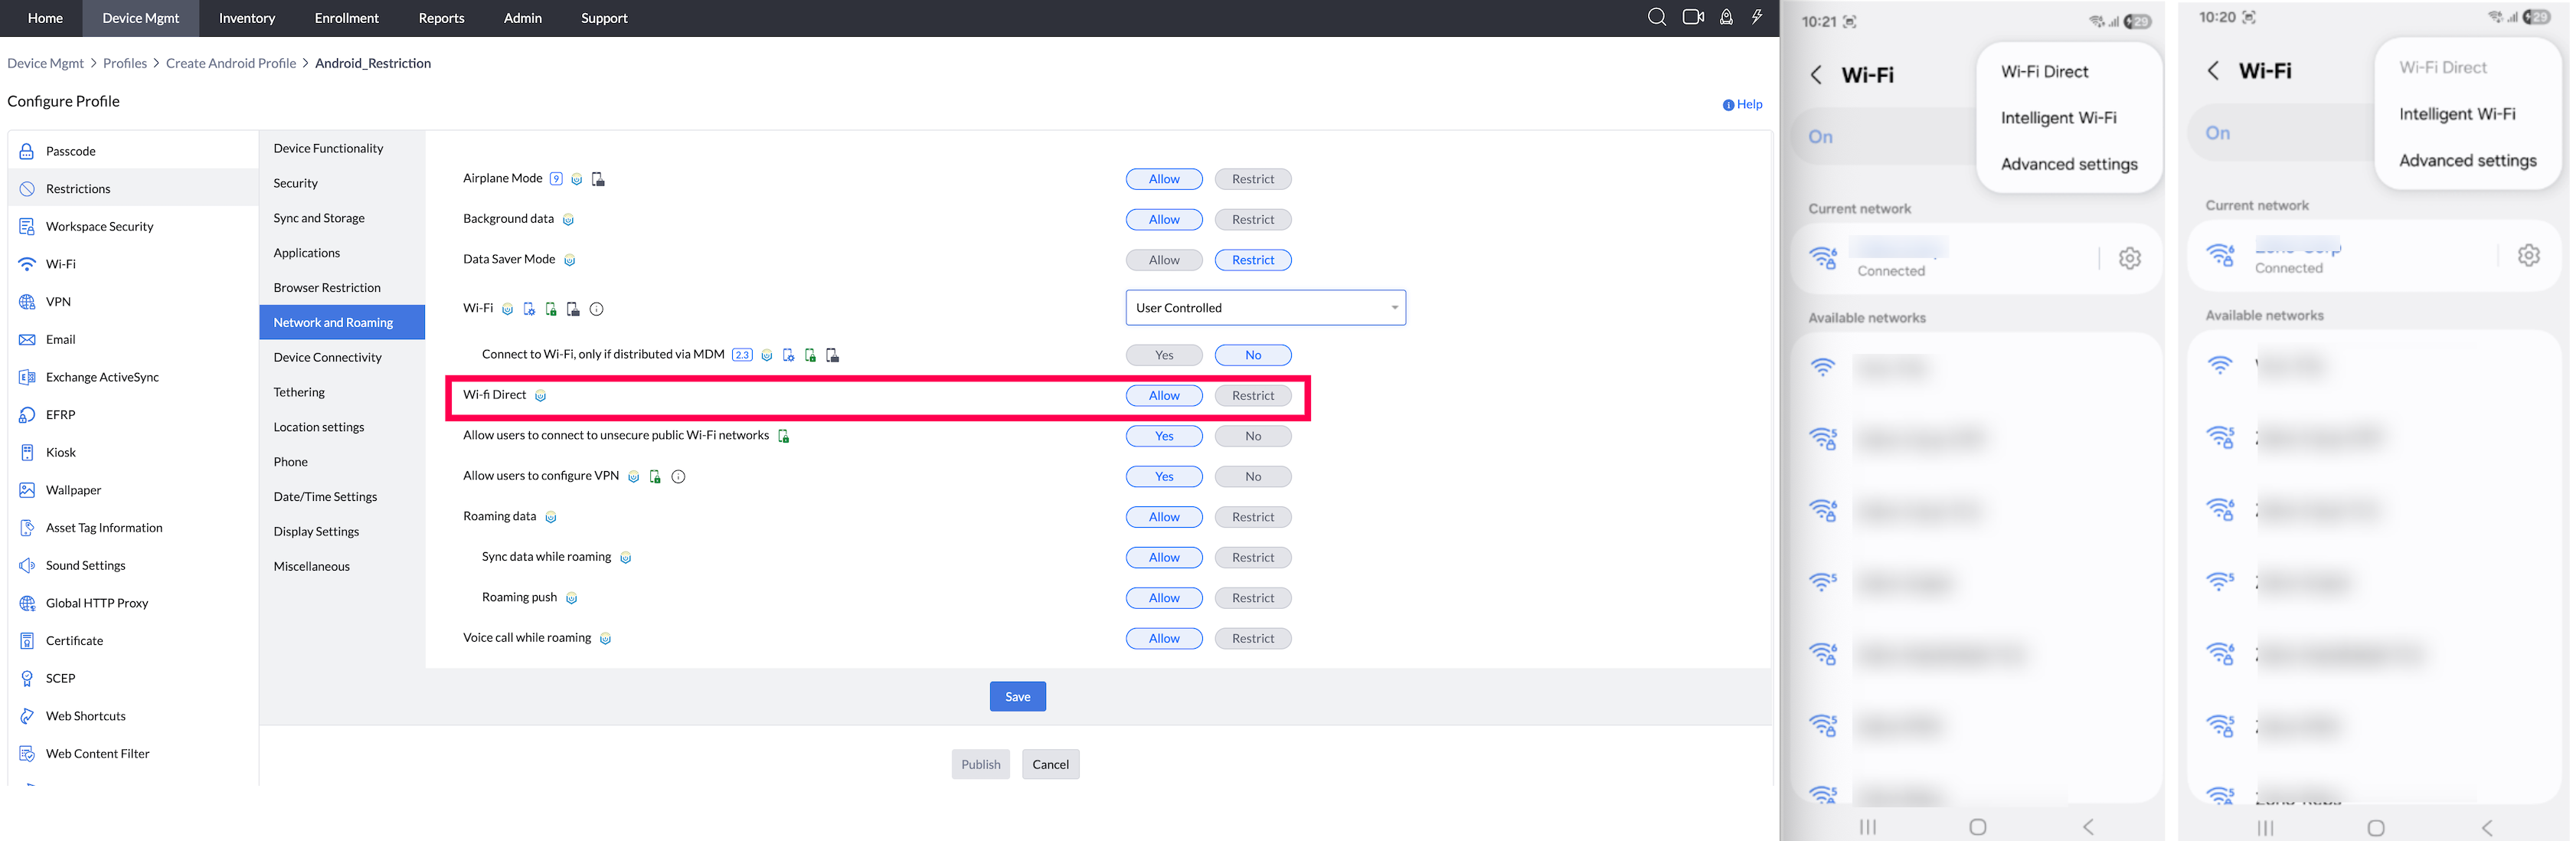This screenshot has width=2576, height=841.
Task: Click the blue Save button
Action: (1017, 697)
